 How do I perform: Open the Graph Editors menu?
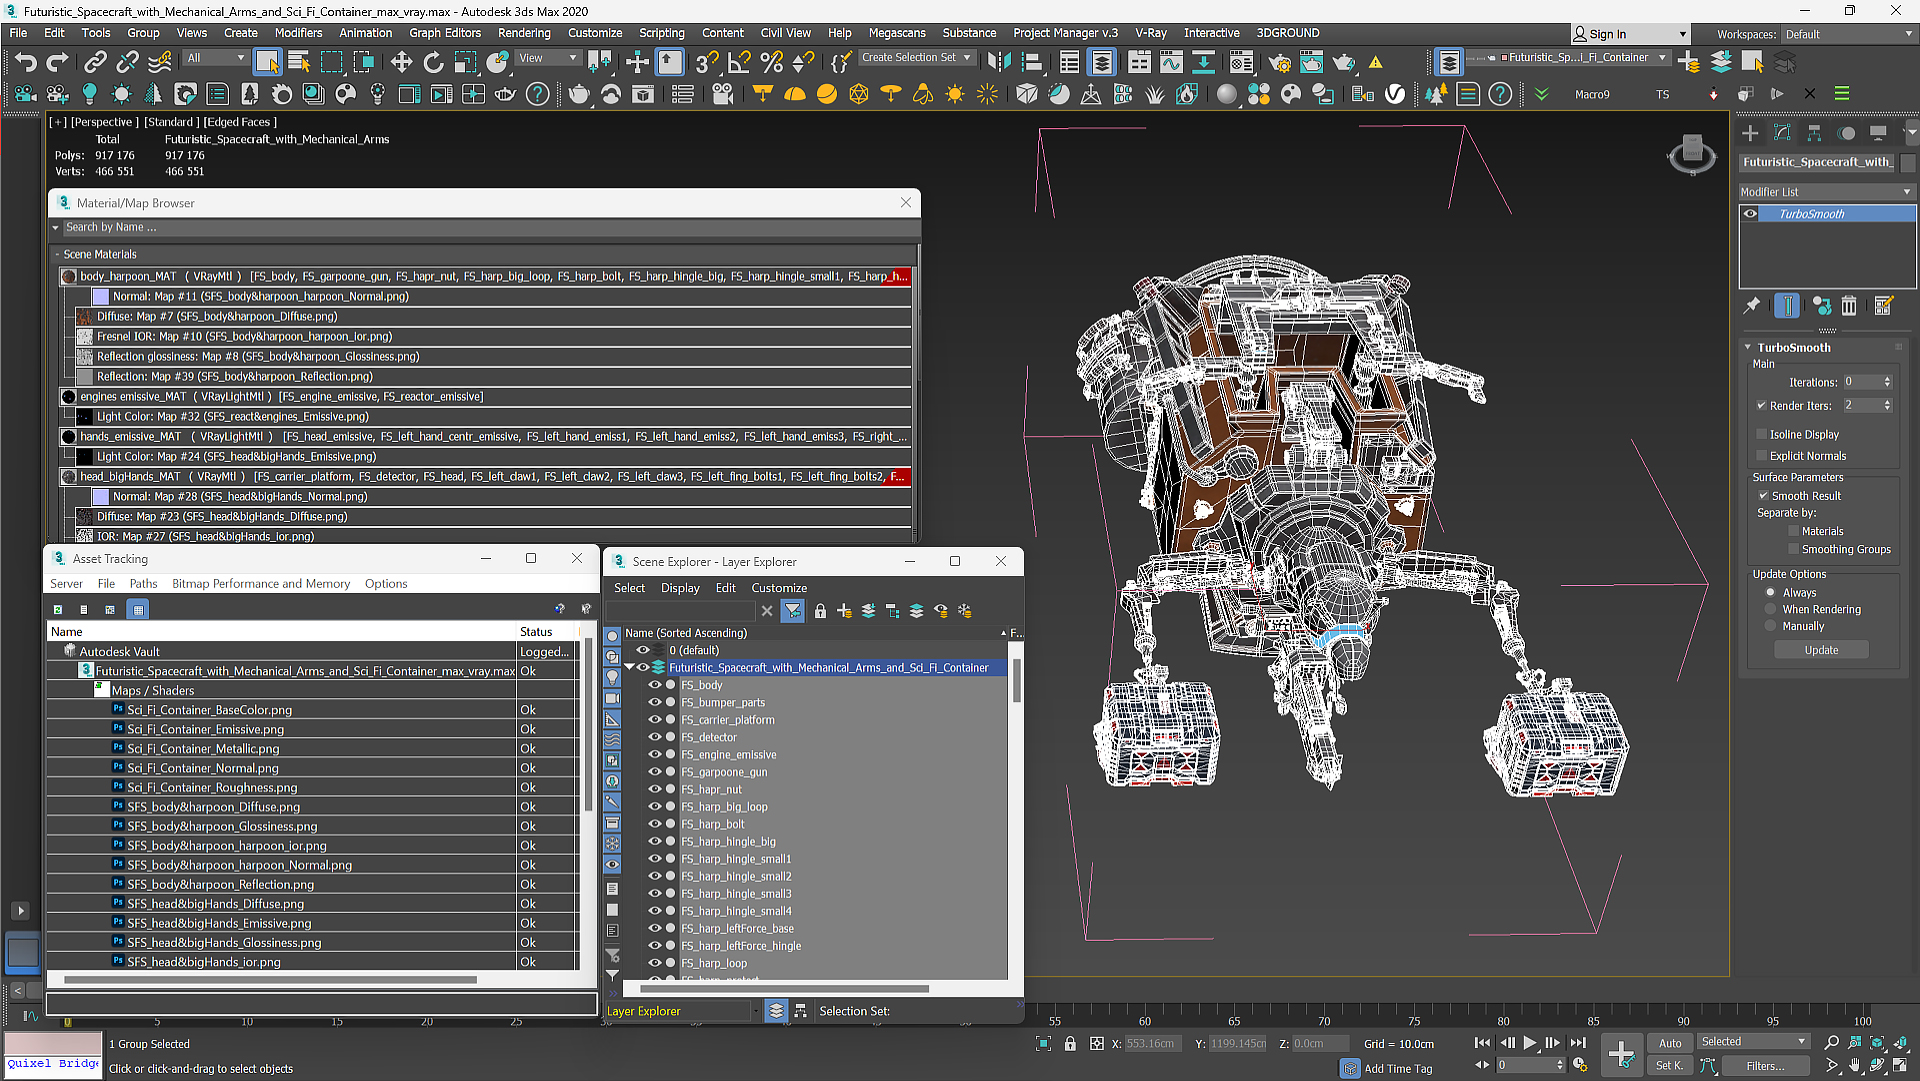coord(445,33)
